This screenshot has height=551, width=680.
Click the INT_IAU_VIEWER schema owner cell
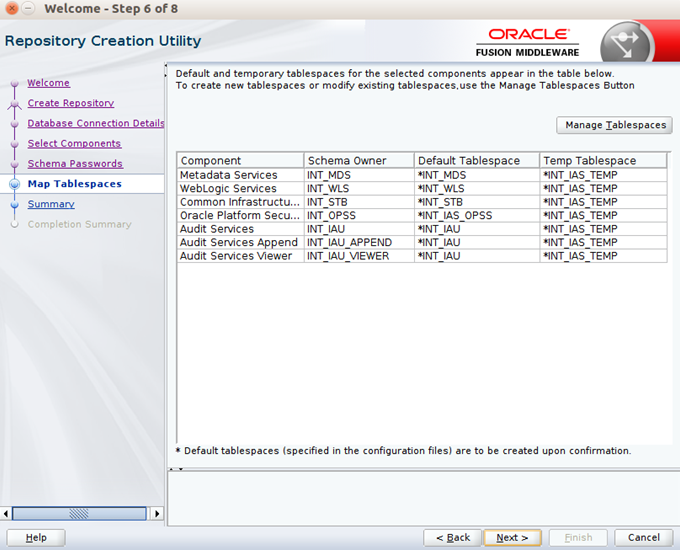(x=359, y=256)
